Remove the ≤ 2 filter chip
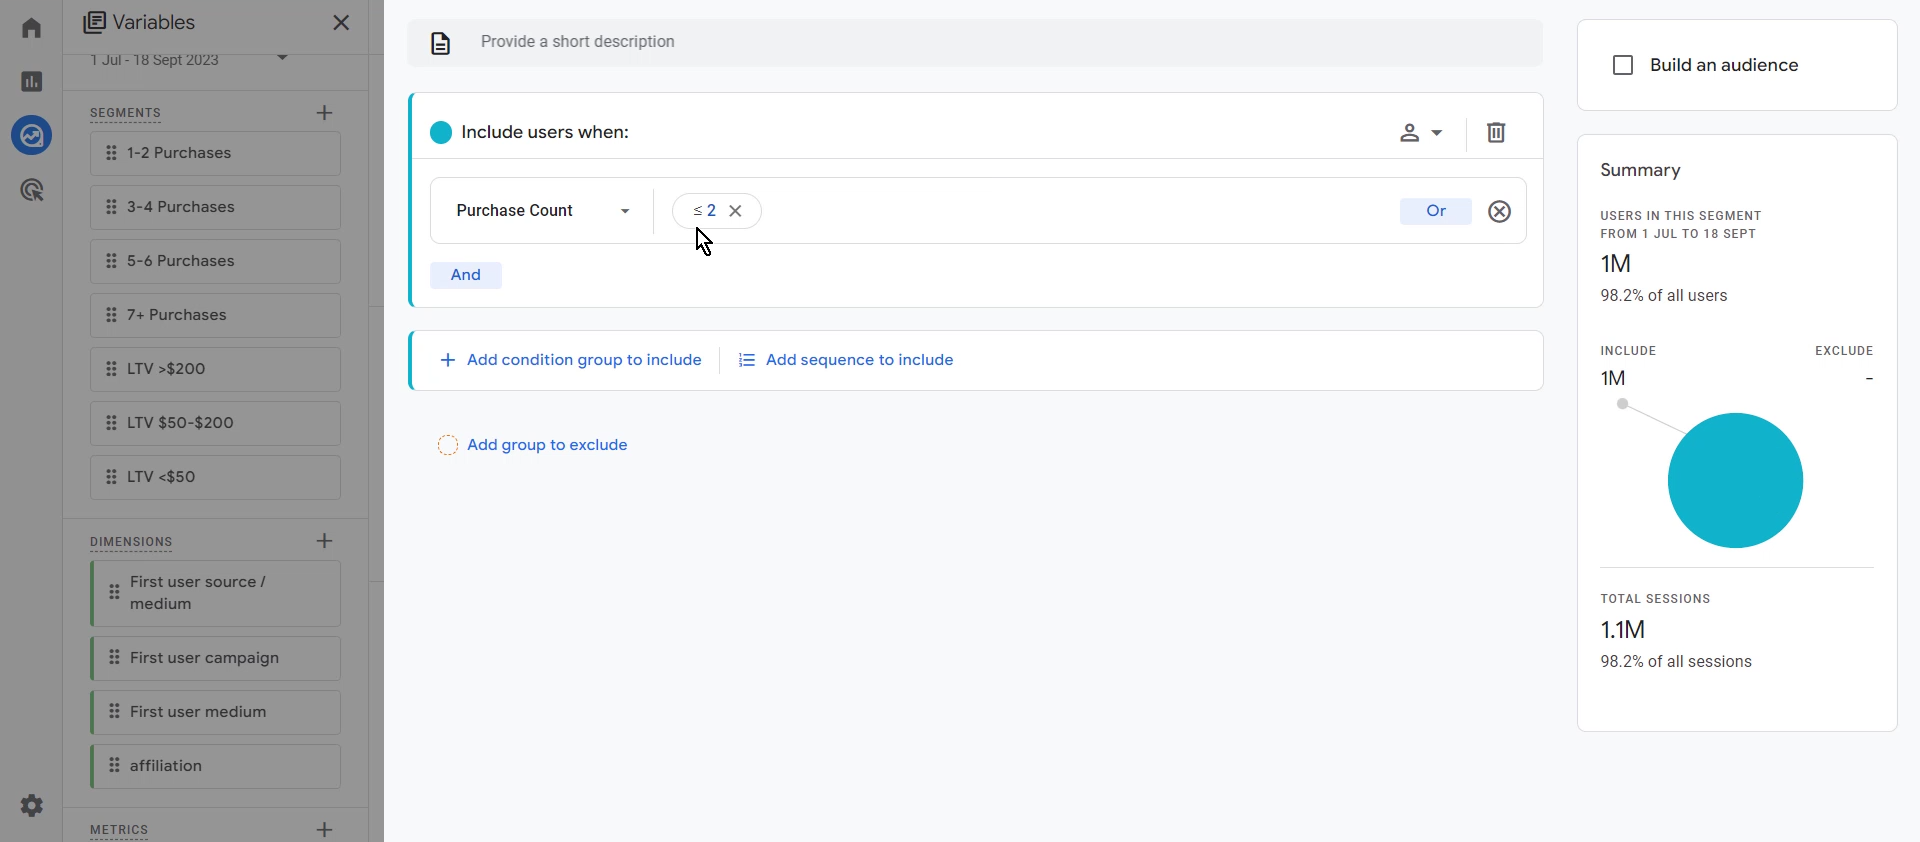 [x=735, y=211]
